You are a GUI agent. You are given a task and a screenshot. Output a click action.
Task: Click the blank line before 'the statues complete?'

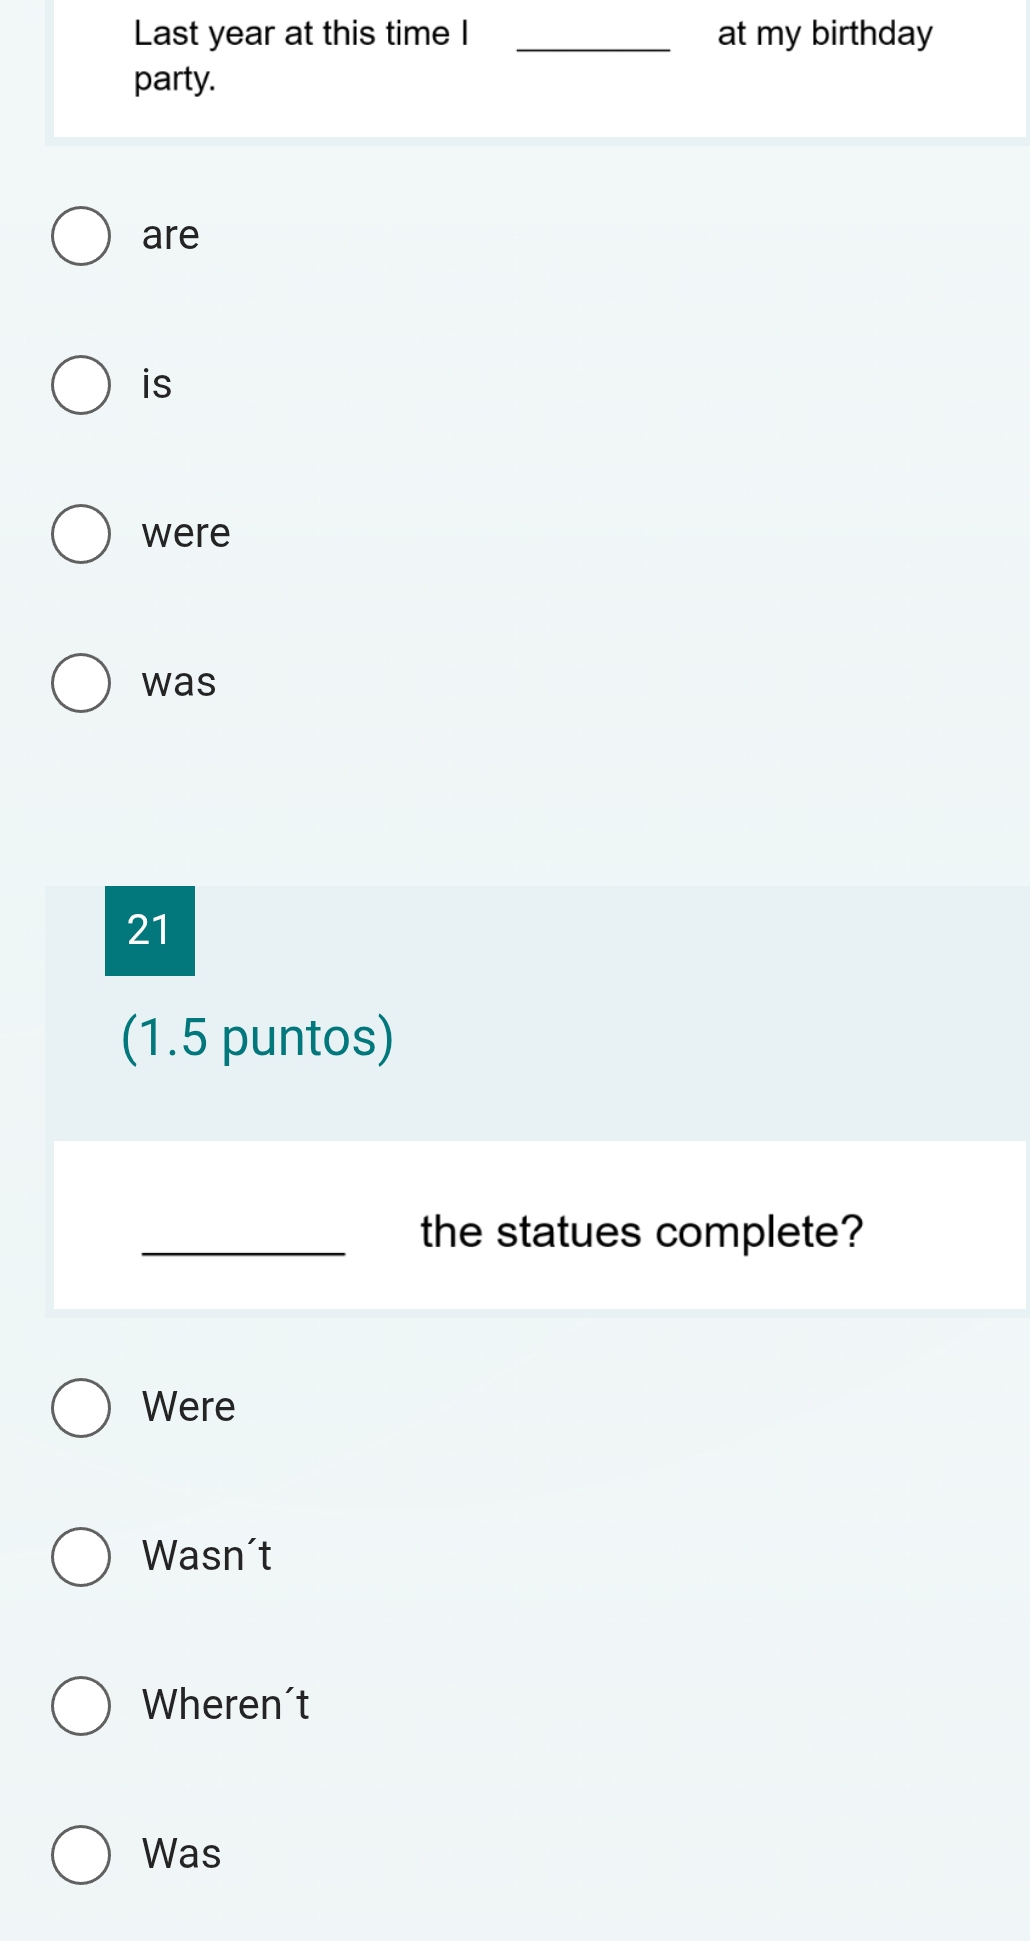coord(244,1248)
